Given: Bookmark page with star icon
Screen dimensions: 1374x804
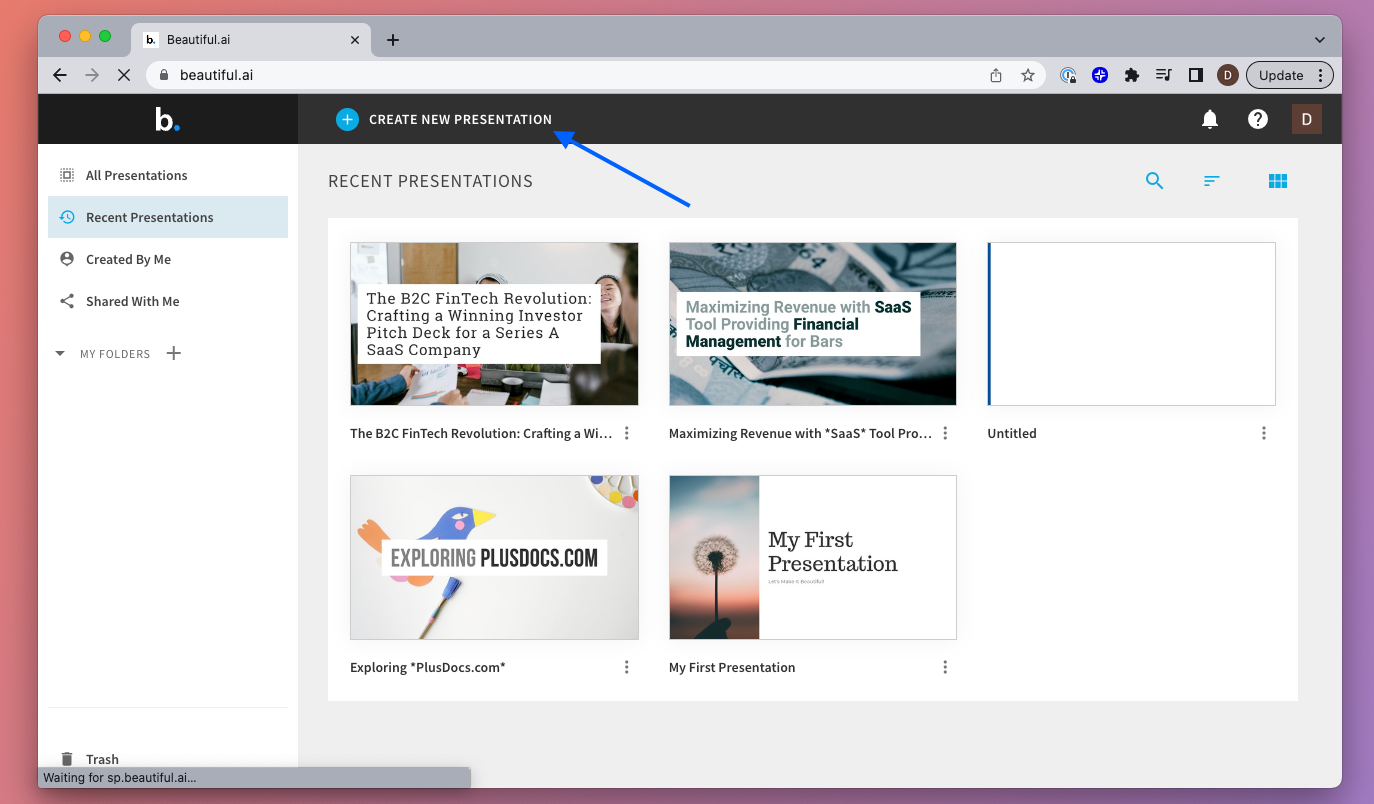Looking at the screenshot, I should [1027, 75].
